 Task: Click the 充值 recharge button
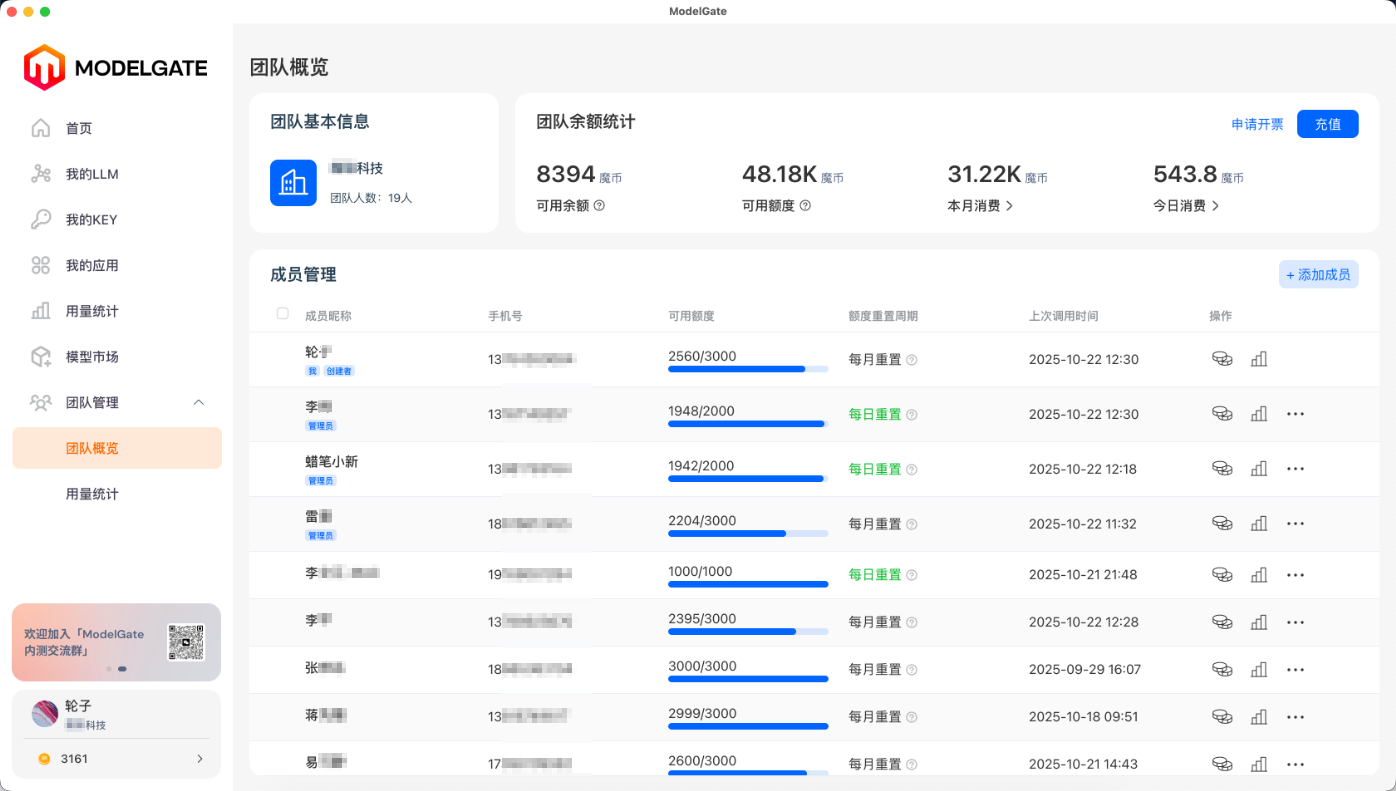pos(1327,124)
